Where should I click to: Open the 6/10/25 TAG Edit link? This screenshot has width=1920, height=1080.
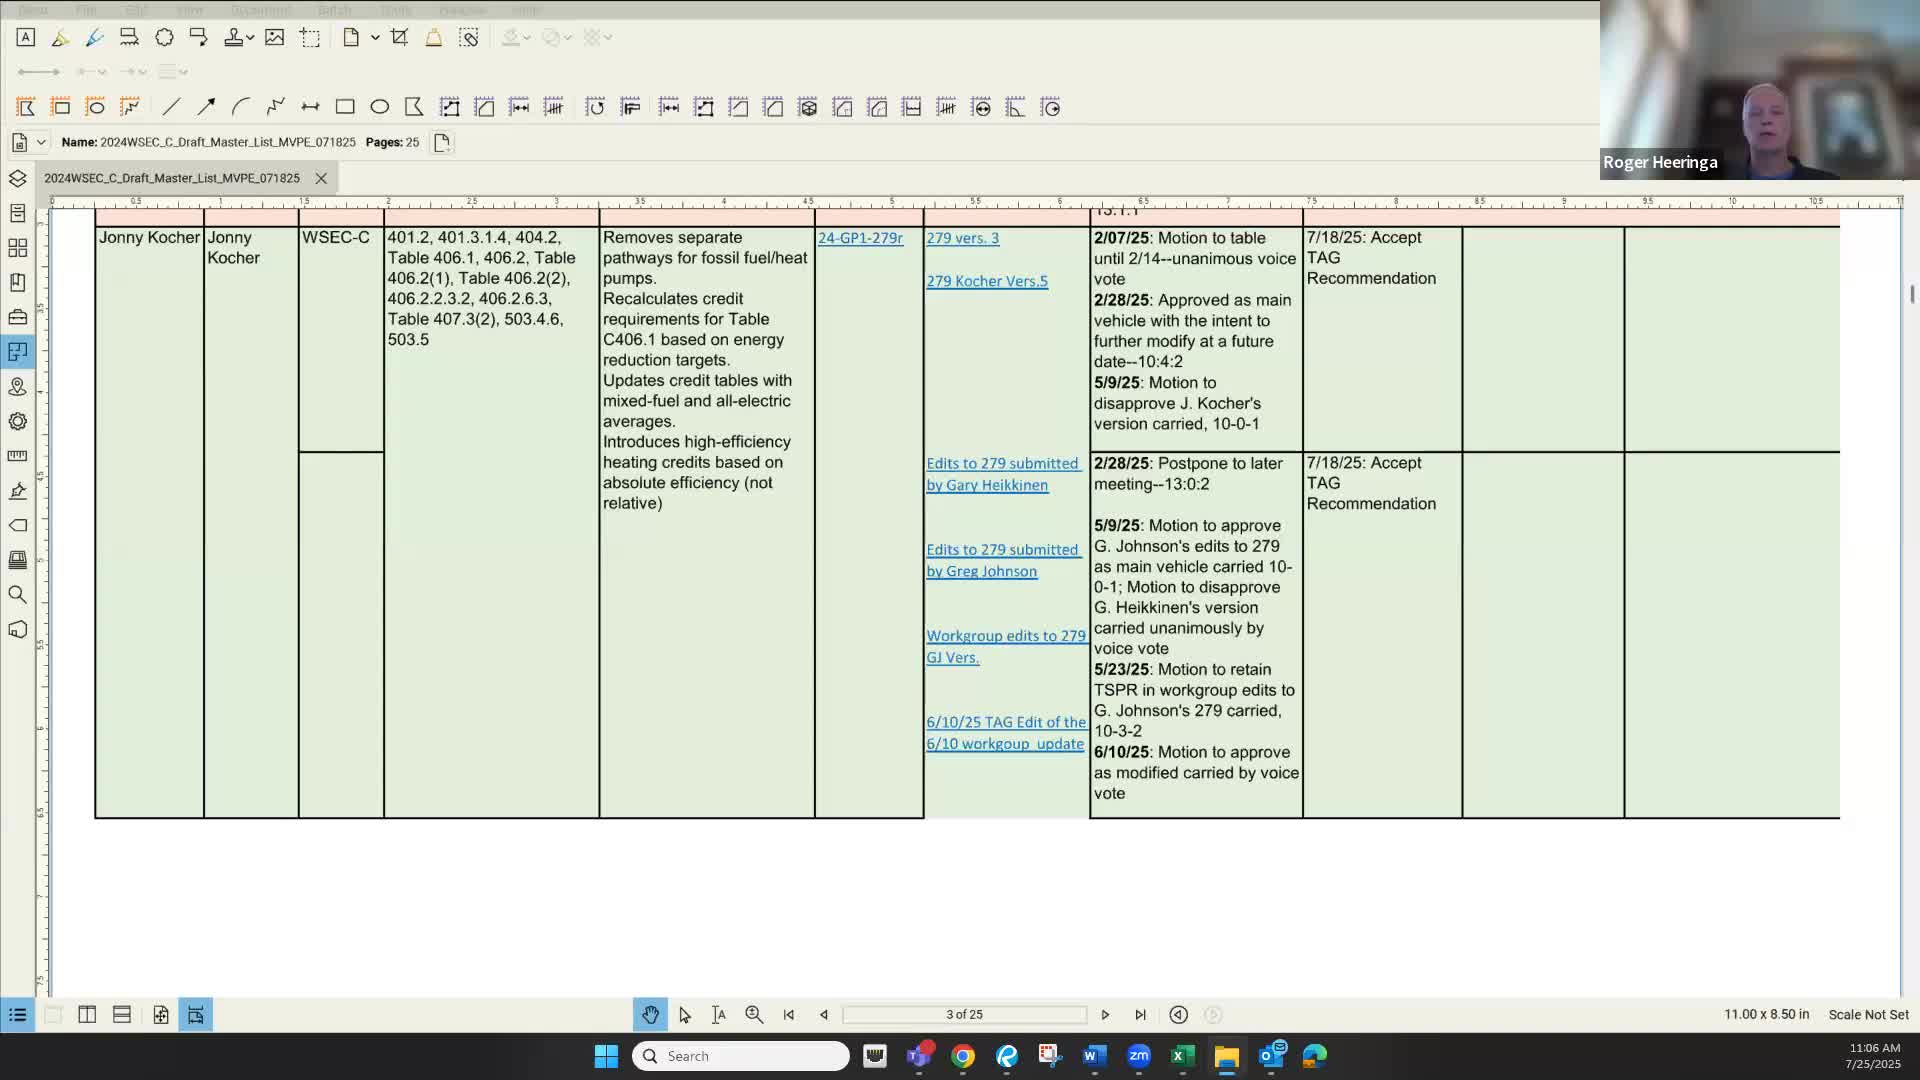point(1006,733)
